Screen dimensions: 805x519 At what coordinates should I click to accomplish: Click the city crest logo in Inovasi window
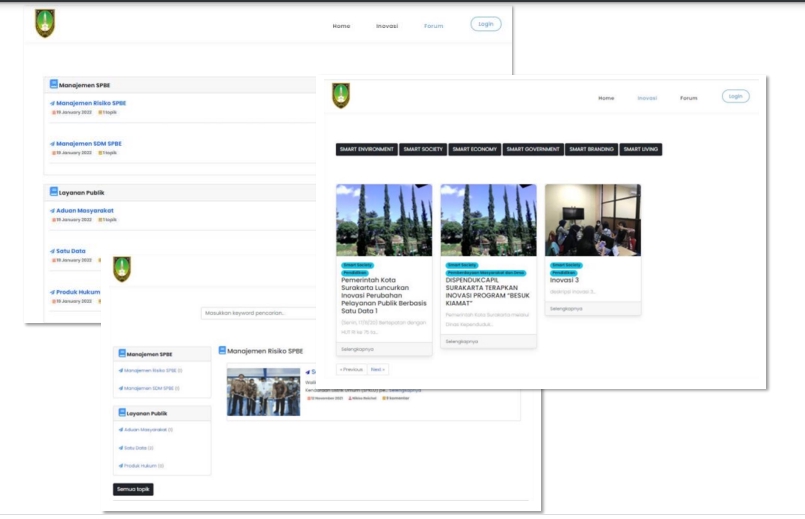click(341, 95)
